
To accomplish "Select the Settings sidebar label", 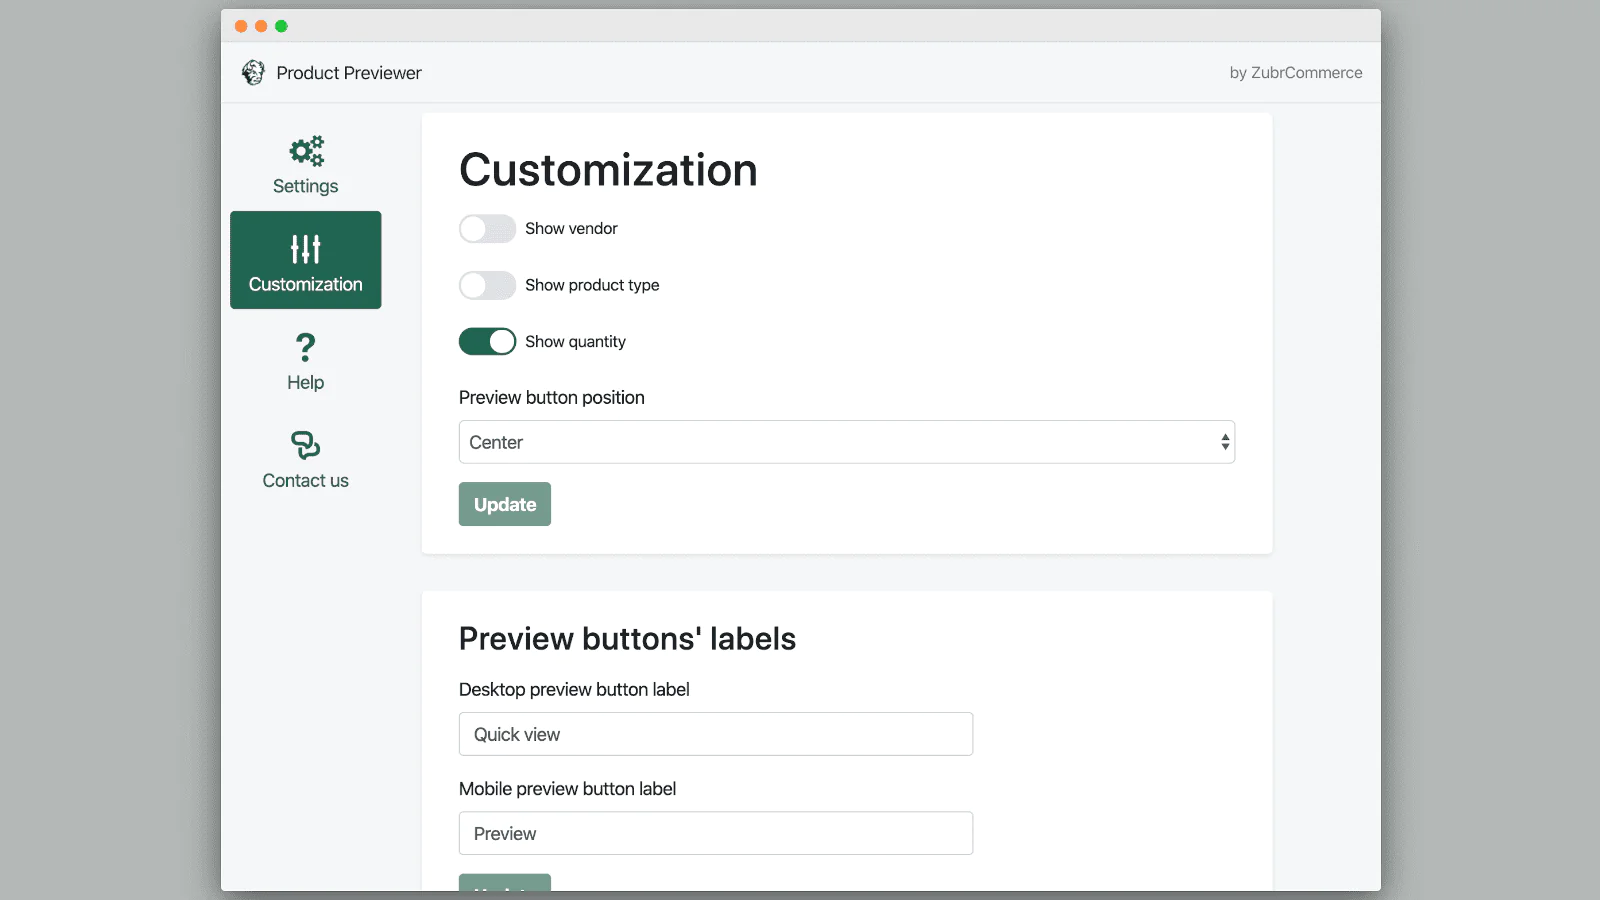I will coord(306,186).
